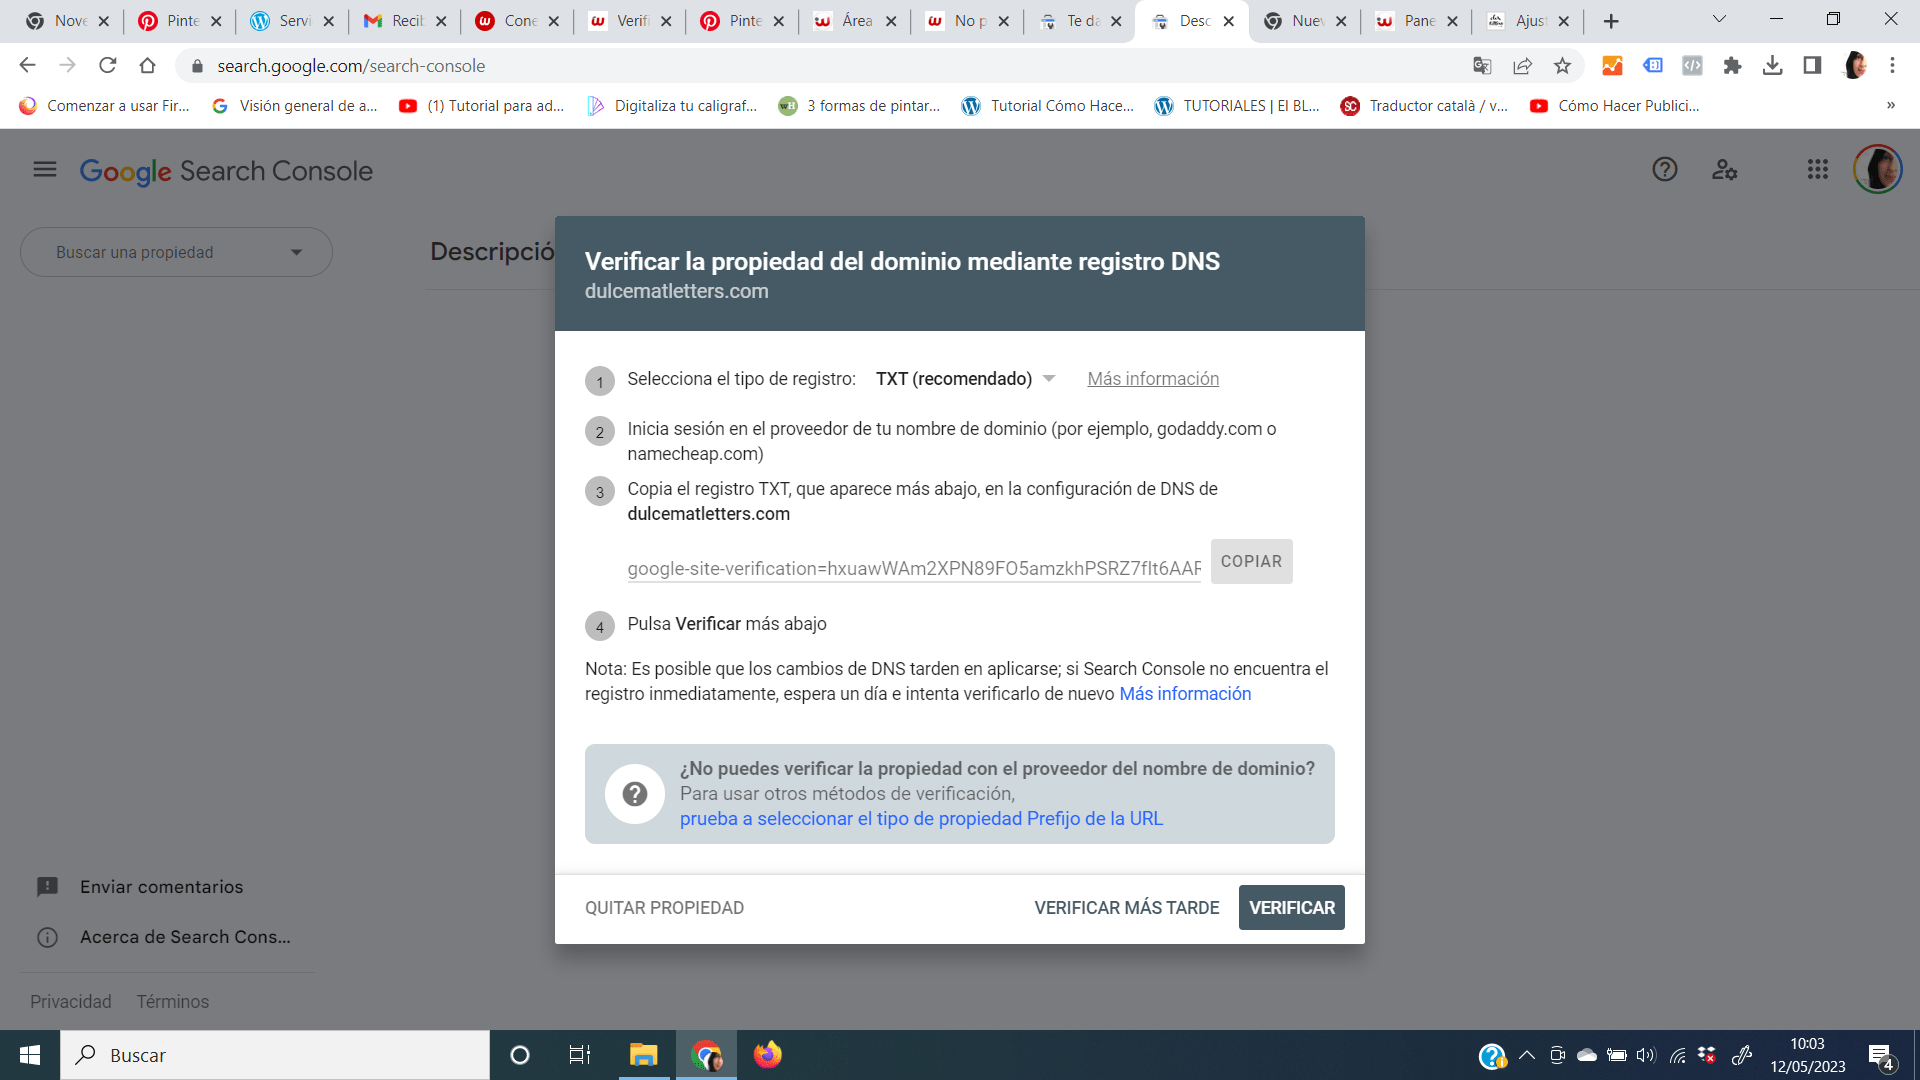Open the Buscar una propiedad dropdown
This screenshot has height=1080, width=1920.
pyautogui.click(x=176, y=252)
